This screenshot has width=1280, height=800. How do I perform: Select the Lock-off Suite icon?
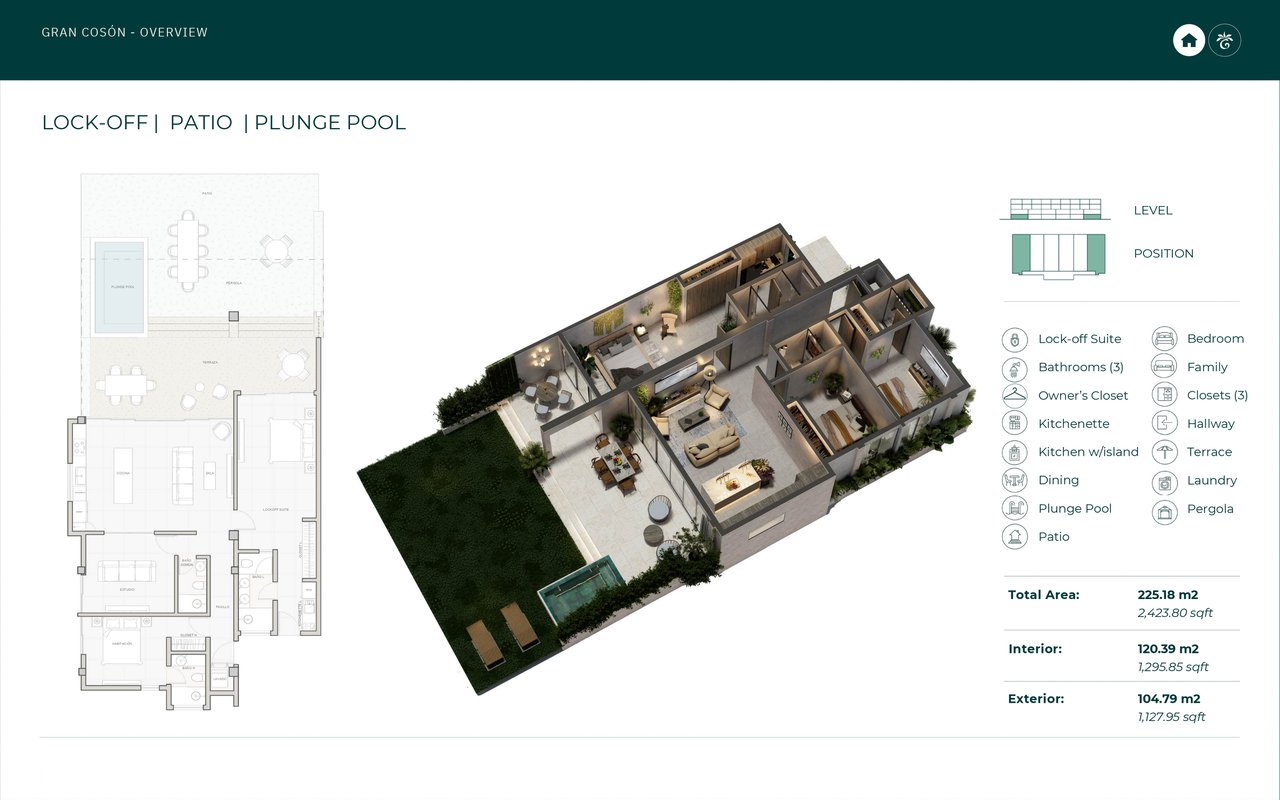[1015, 339]
